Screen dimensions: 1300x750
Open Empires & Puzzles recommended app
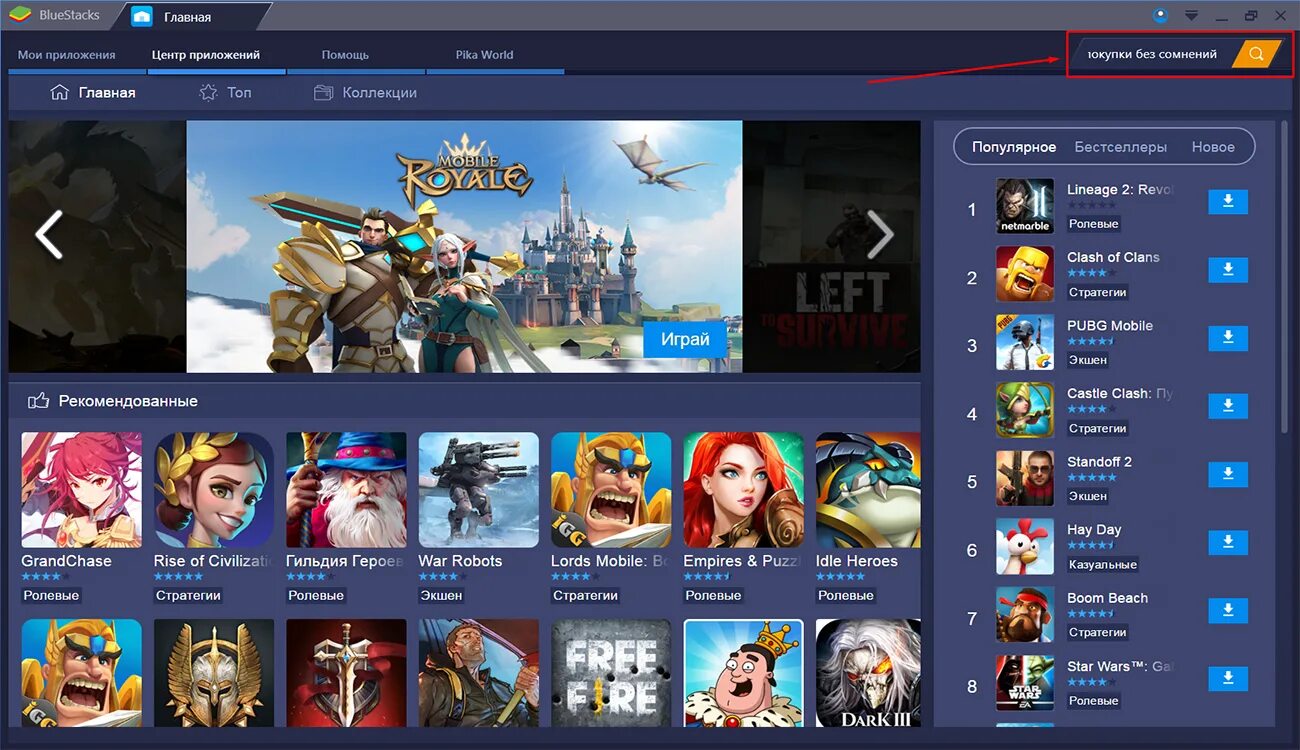coord(743,490)
